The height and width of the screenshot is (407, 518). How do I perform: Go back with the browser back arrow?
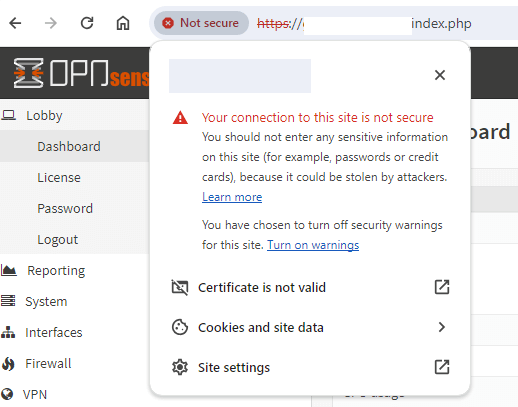(15, 23)
